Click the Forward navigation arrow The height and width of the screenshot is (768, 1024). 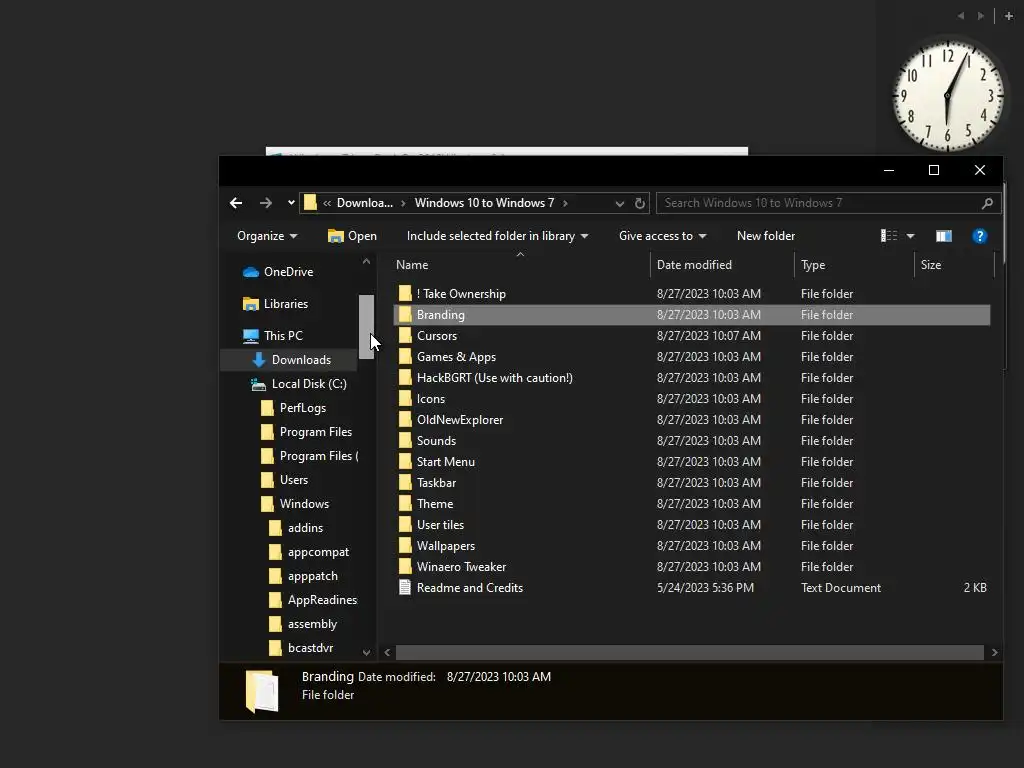(x=265, y=203)
